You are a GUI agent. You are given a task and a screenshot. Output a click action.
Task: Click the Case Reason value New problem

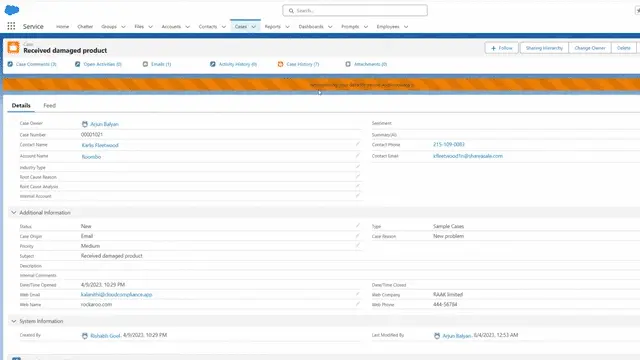[448, 236]
